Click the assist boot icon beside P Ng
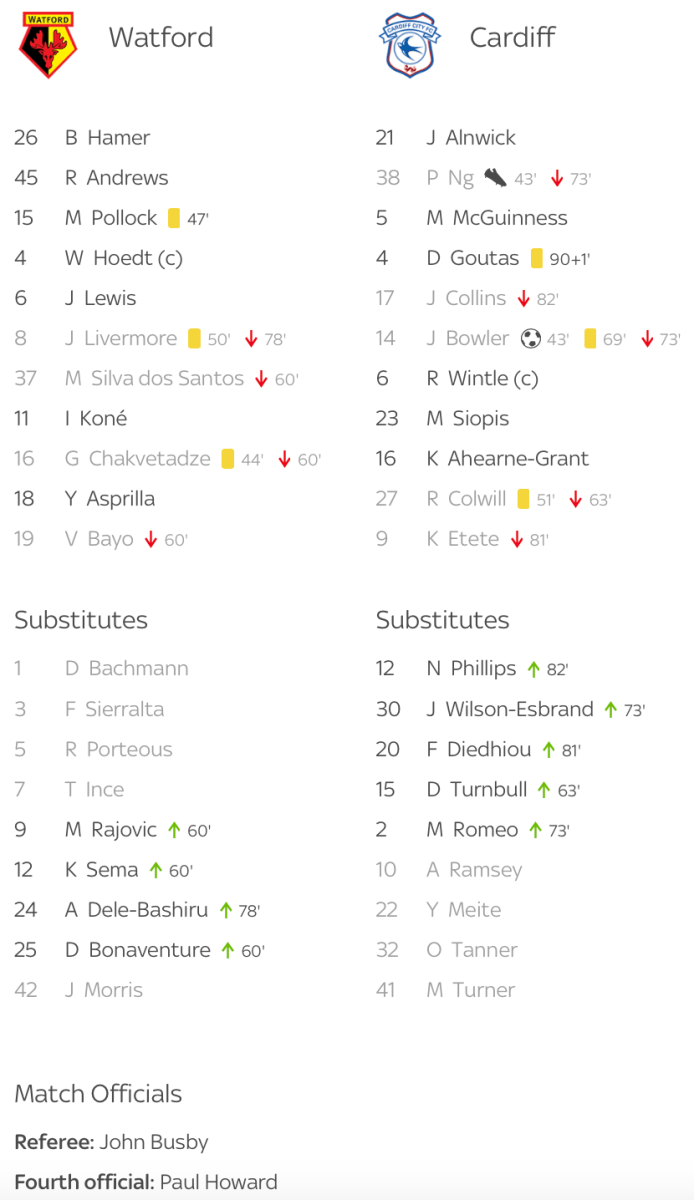This screenshot has width=694, height=1200. coord(495,178)
